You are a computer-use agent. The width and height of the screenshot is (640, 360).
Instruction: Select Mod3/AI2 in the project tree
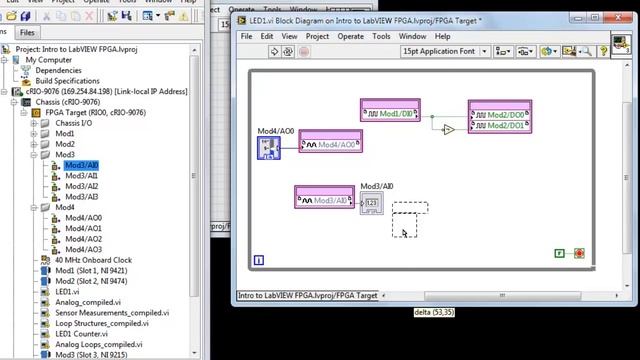click(82, 187)
